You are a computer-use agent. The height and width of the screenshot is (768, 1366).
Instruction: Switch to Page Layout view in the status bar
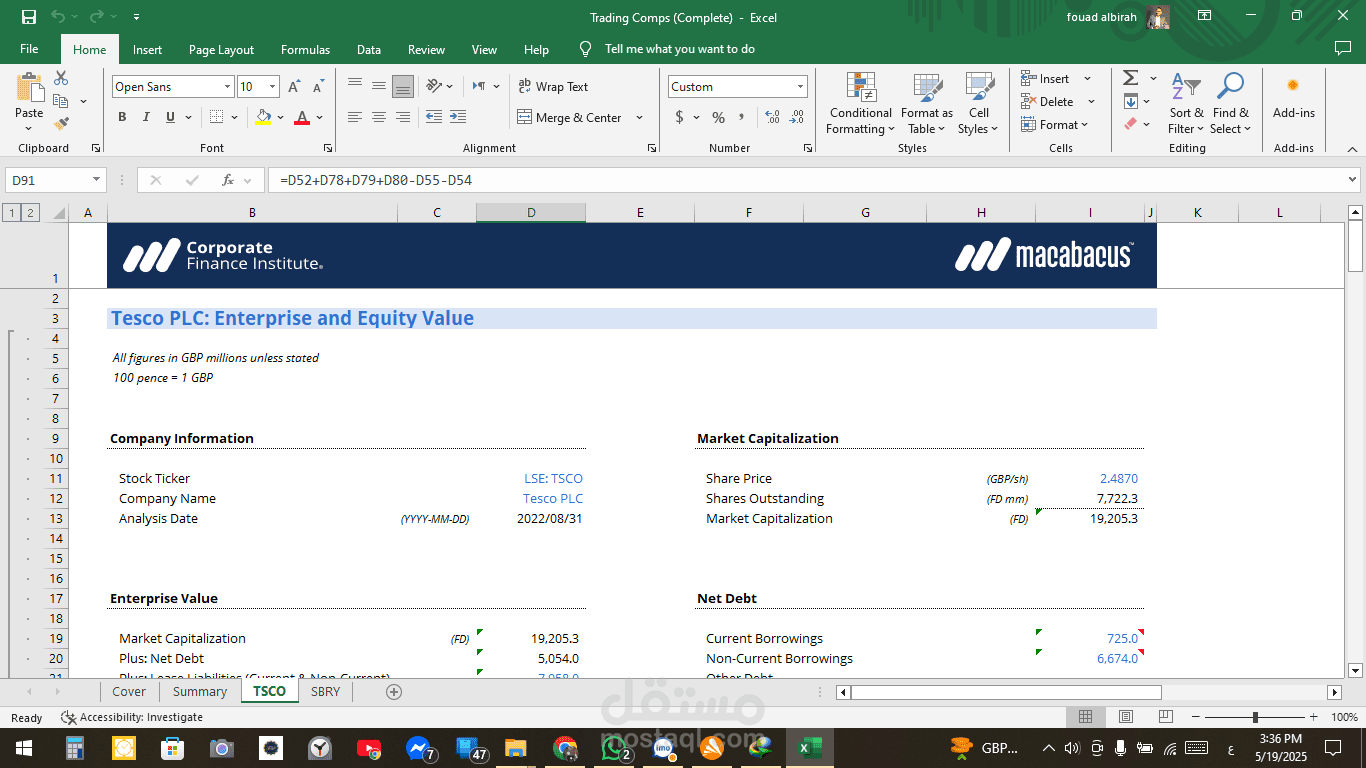(x=1125, y=717)
